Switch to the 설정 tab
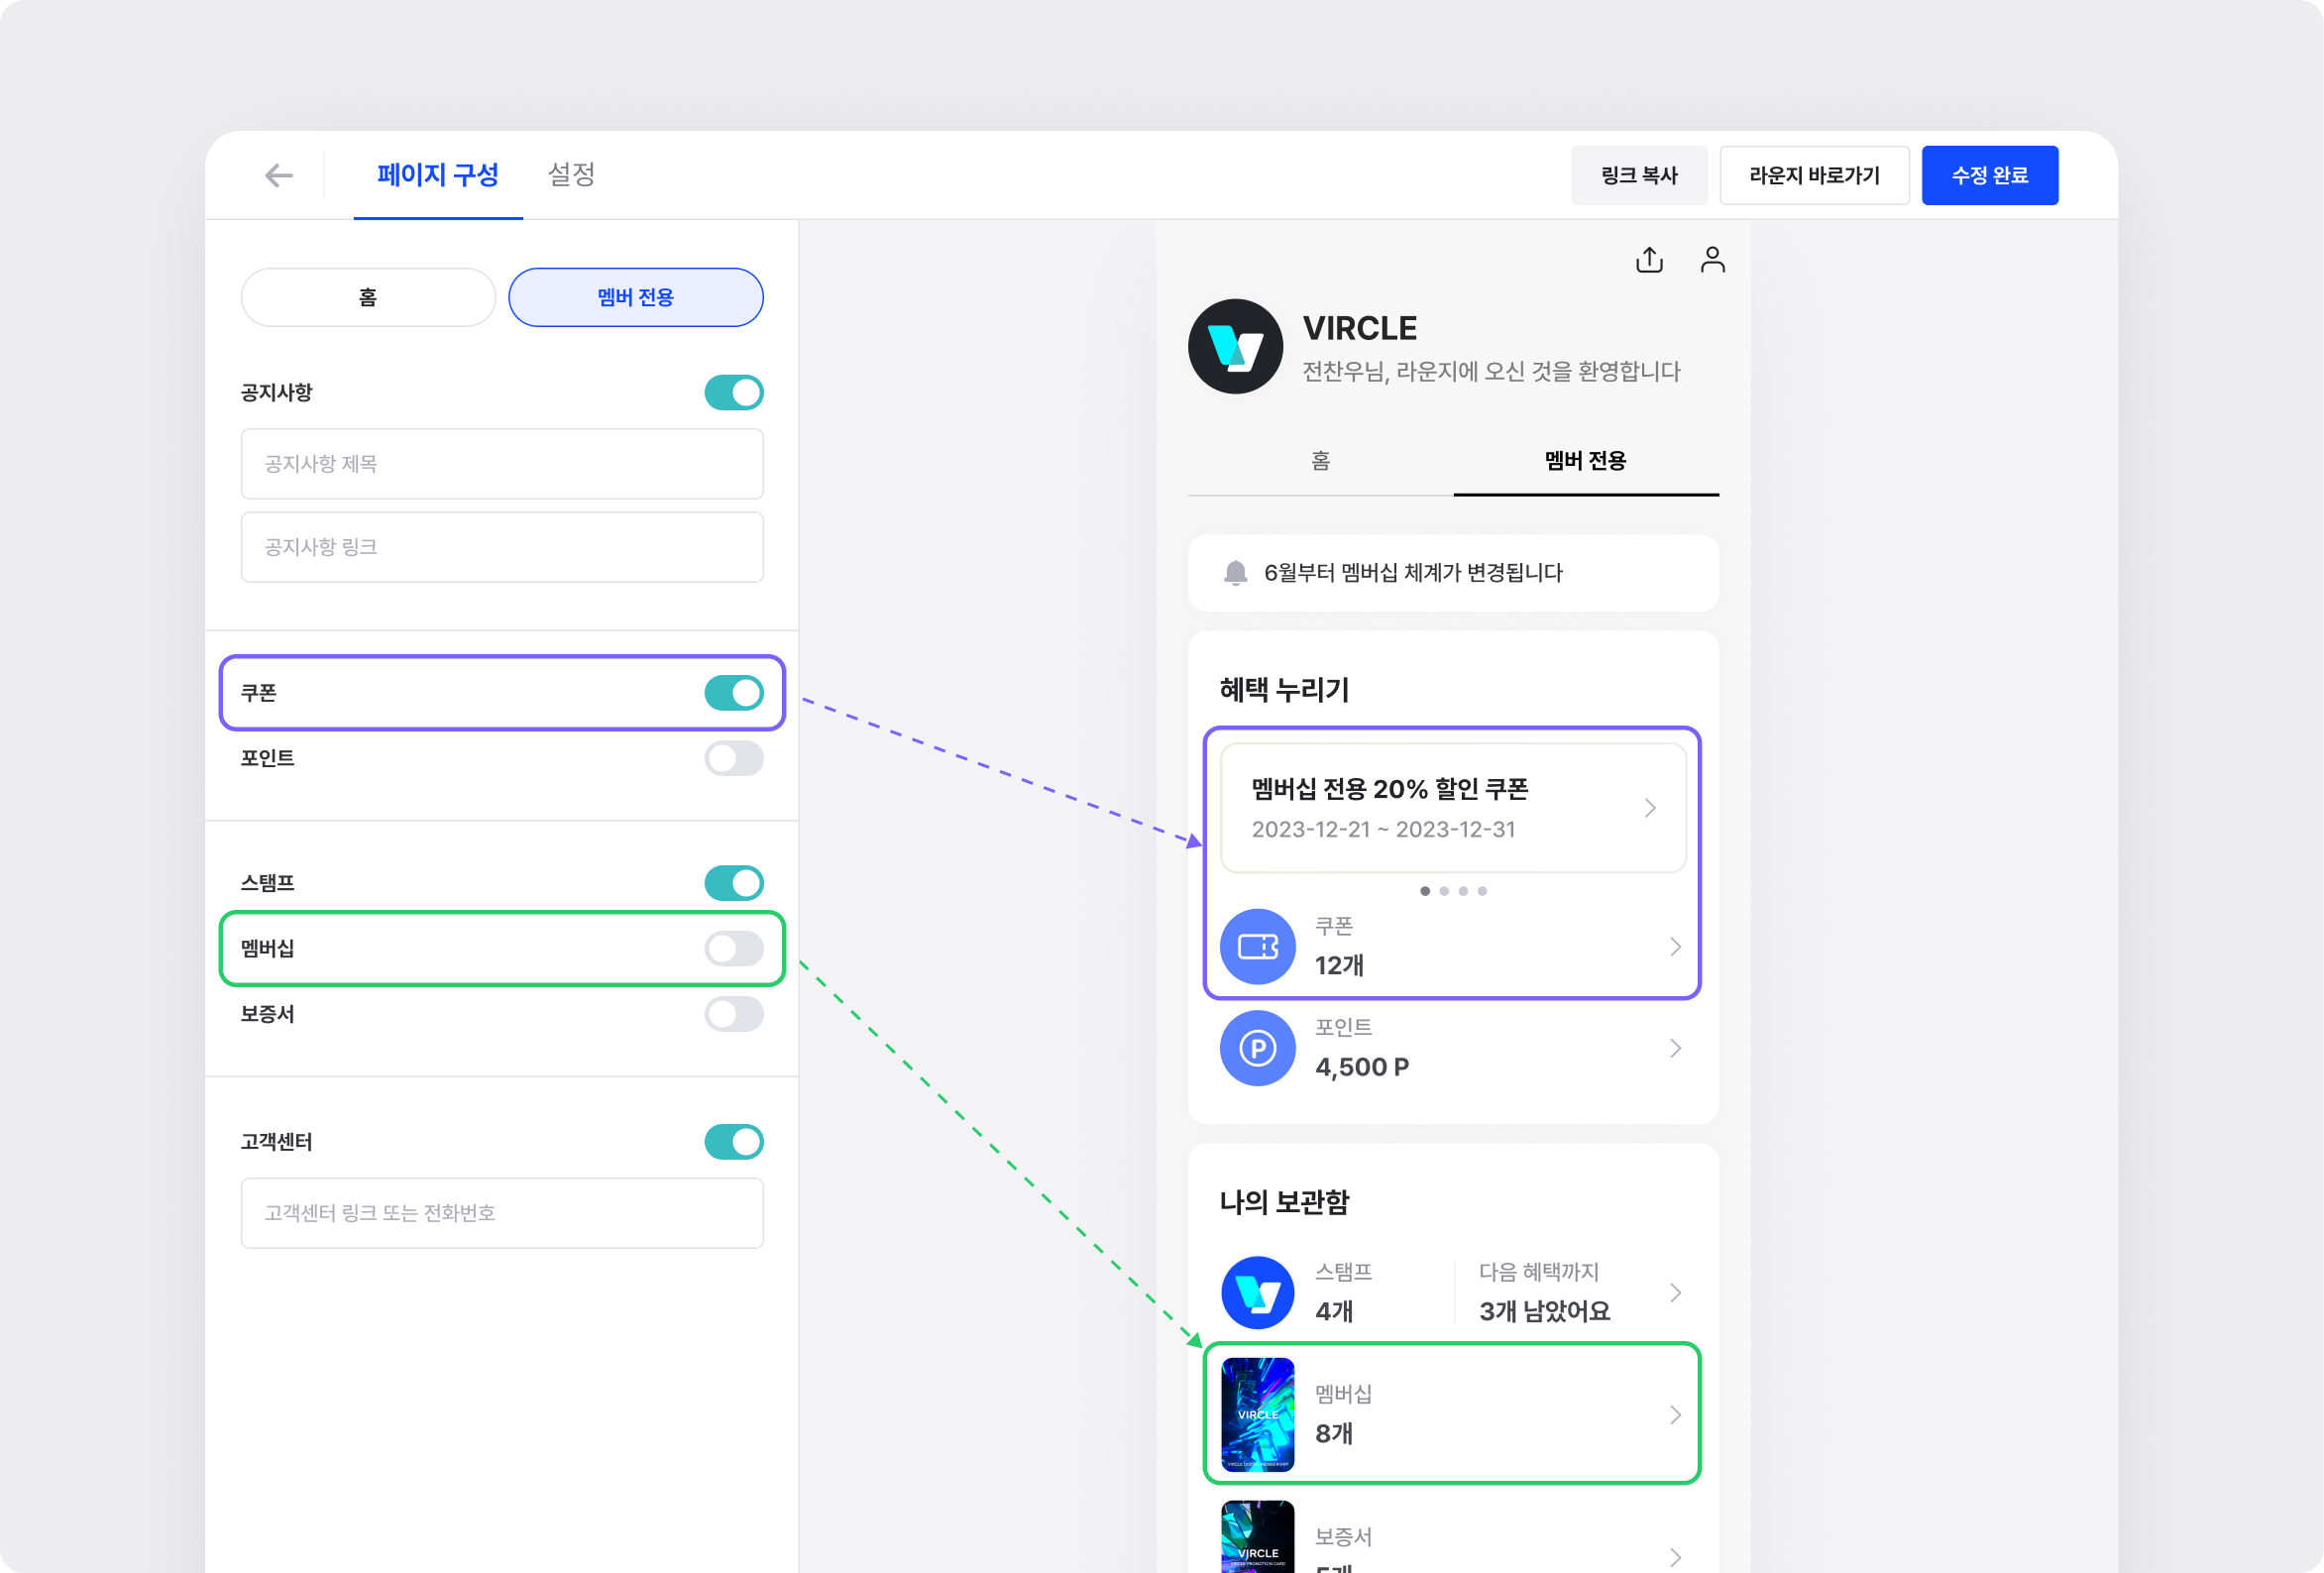The width and height of the screenshot is (2324, 1573). point(571,175)
